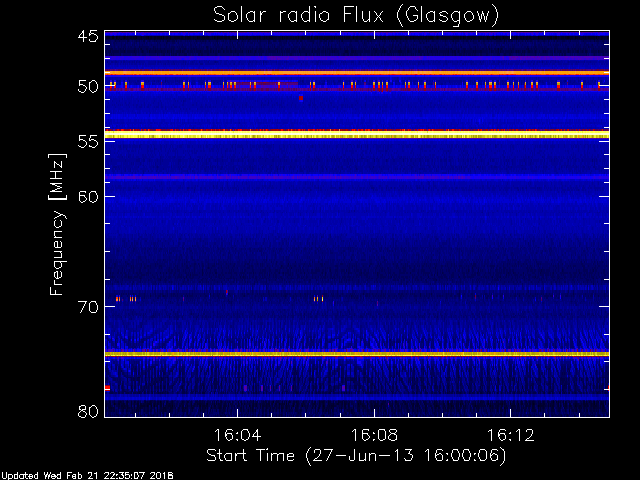This screenshot has width=640, height=480.
Task: Click the magenta dot near 78 MHz around 16:07
Action: coord(343,388)
